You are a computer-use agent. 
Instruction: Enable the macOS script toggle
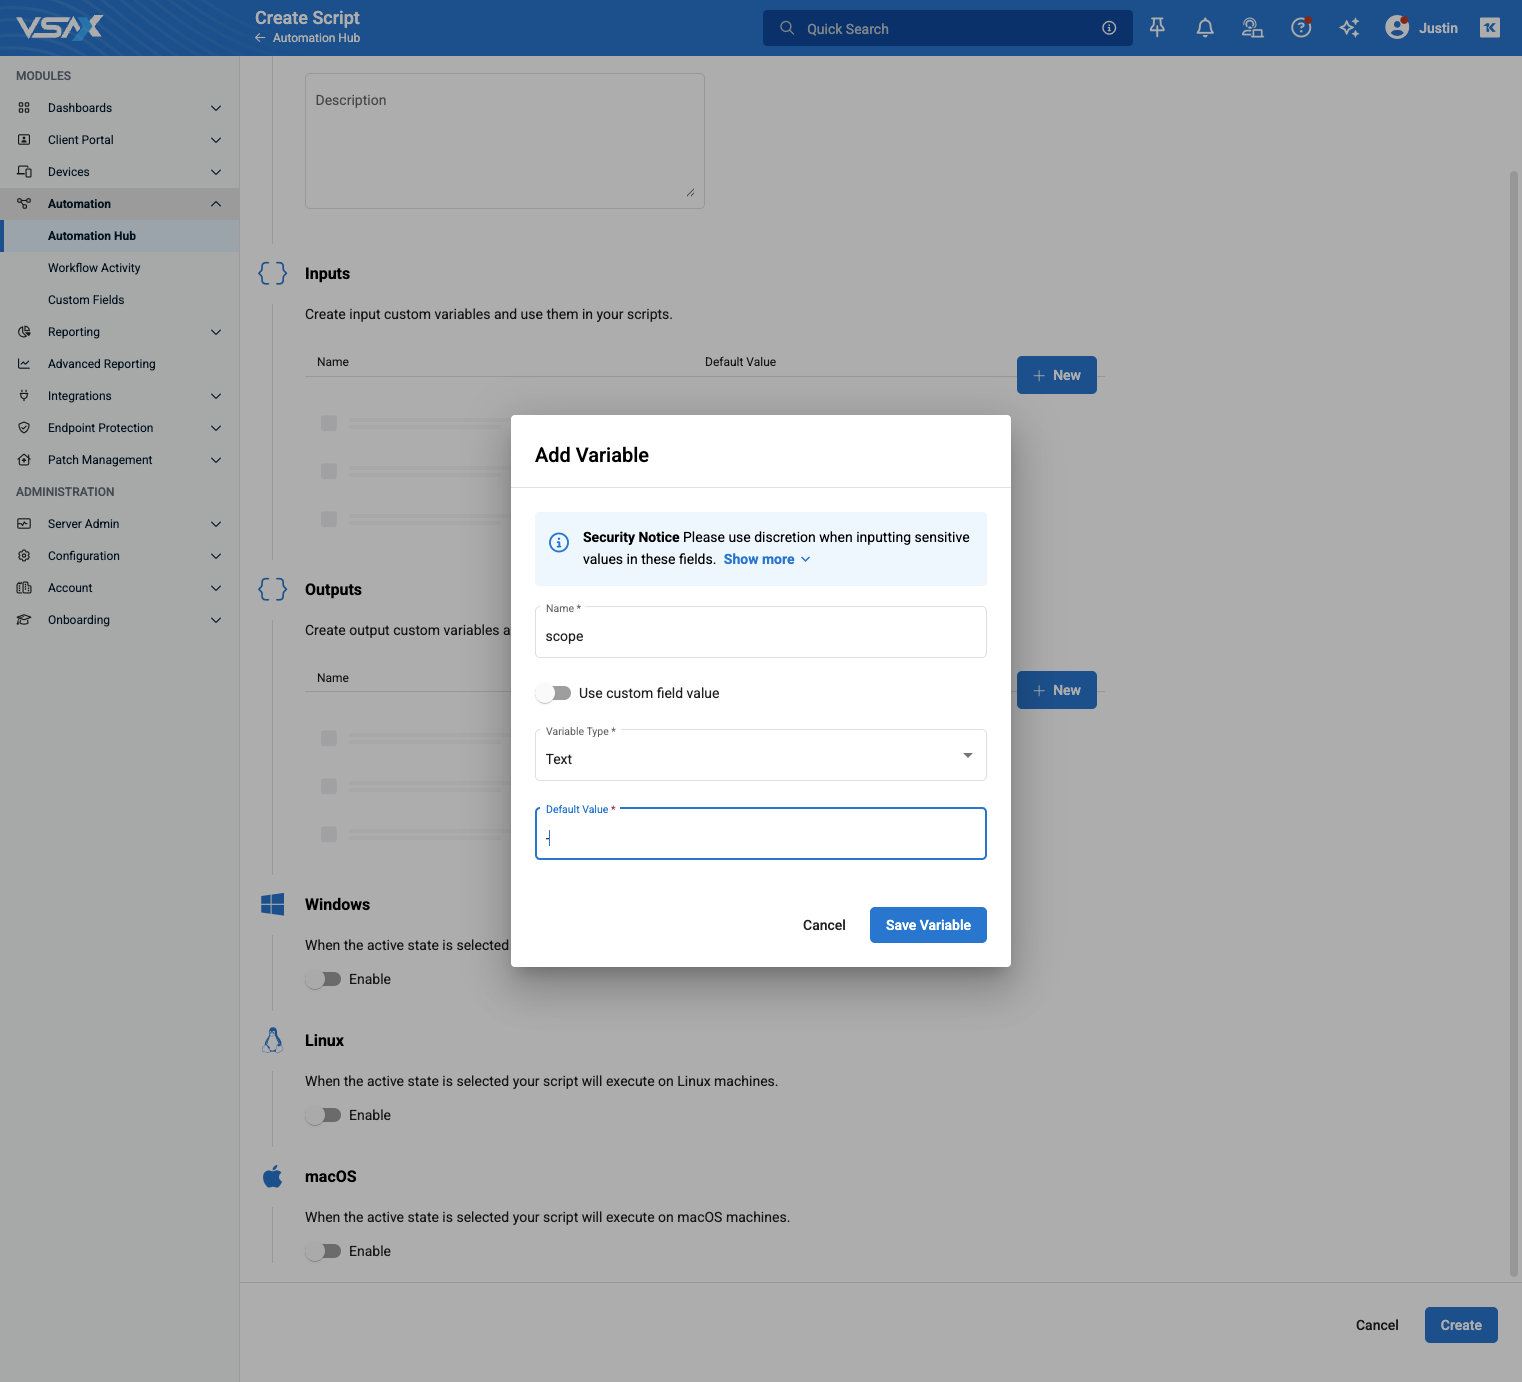323,1251
